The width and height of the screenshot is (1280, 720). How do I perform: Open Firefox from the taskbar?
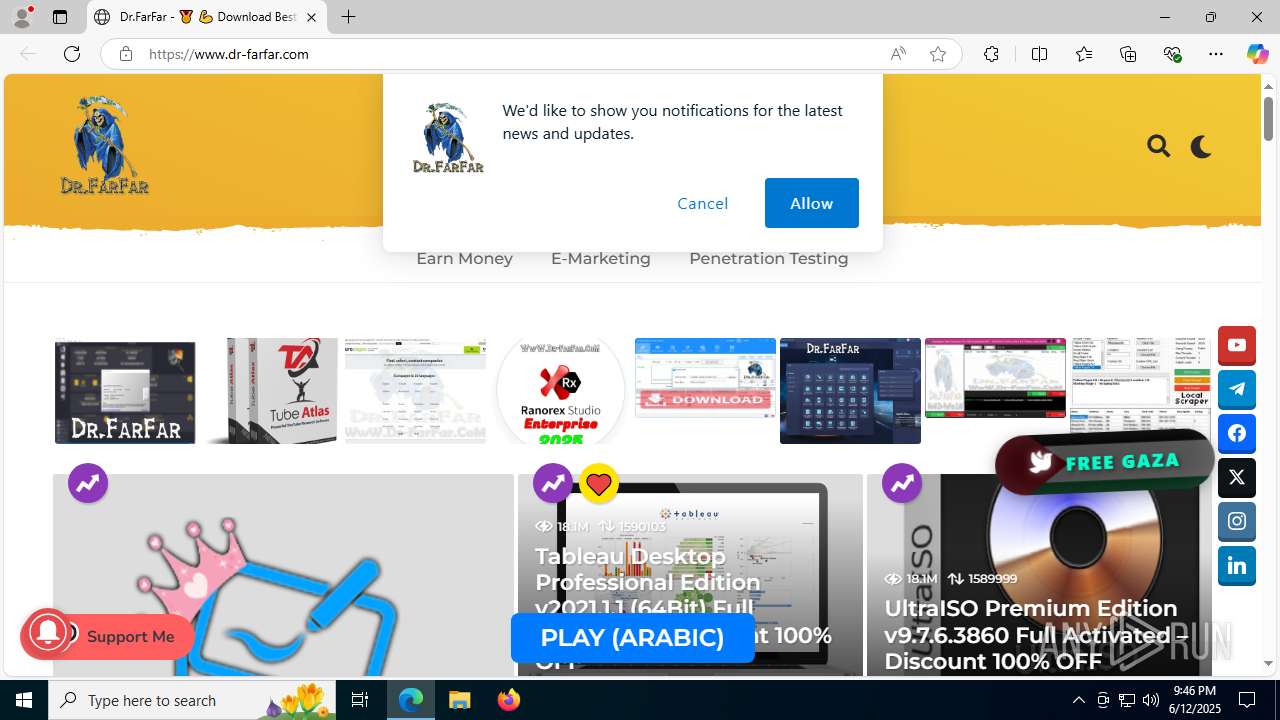coord(508,700)
